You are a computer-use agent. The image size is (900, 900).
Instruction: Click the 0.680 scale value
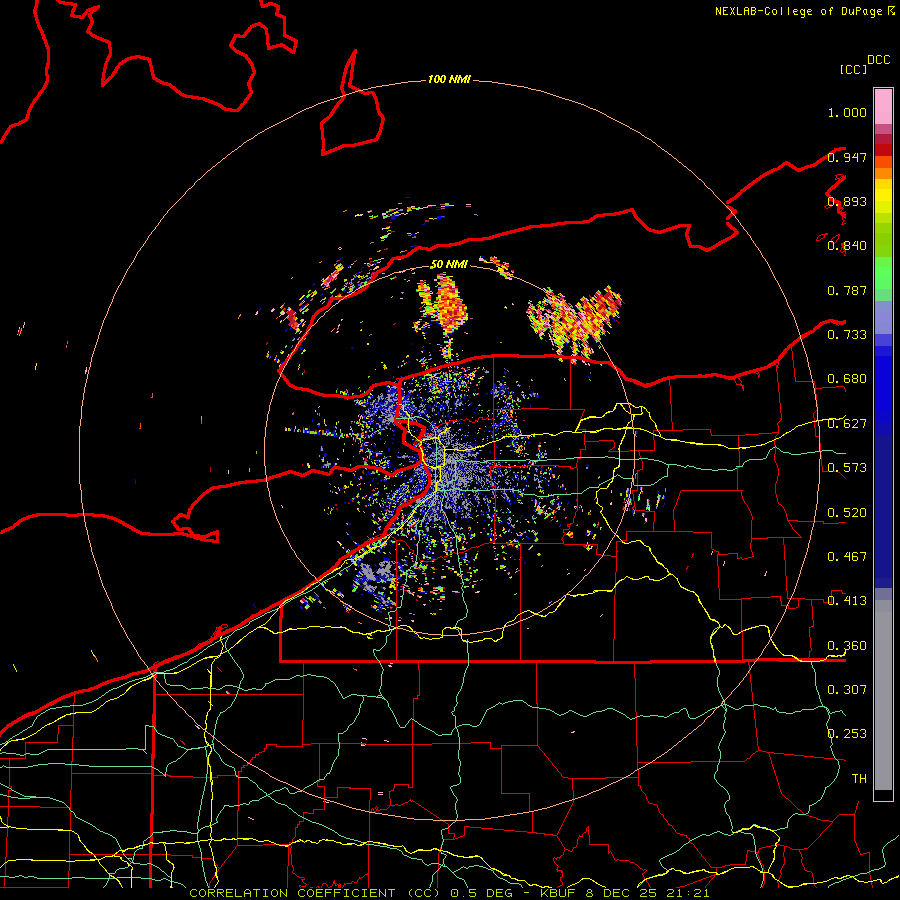pyautogui.click(x=847, y=379)
